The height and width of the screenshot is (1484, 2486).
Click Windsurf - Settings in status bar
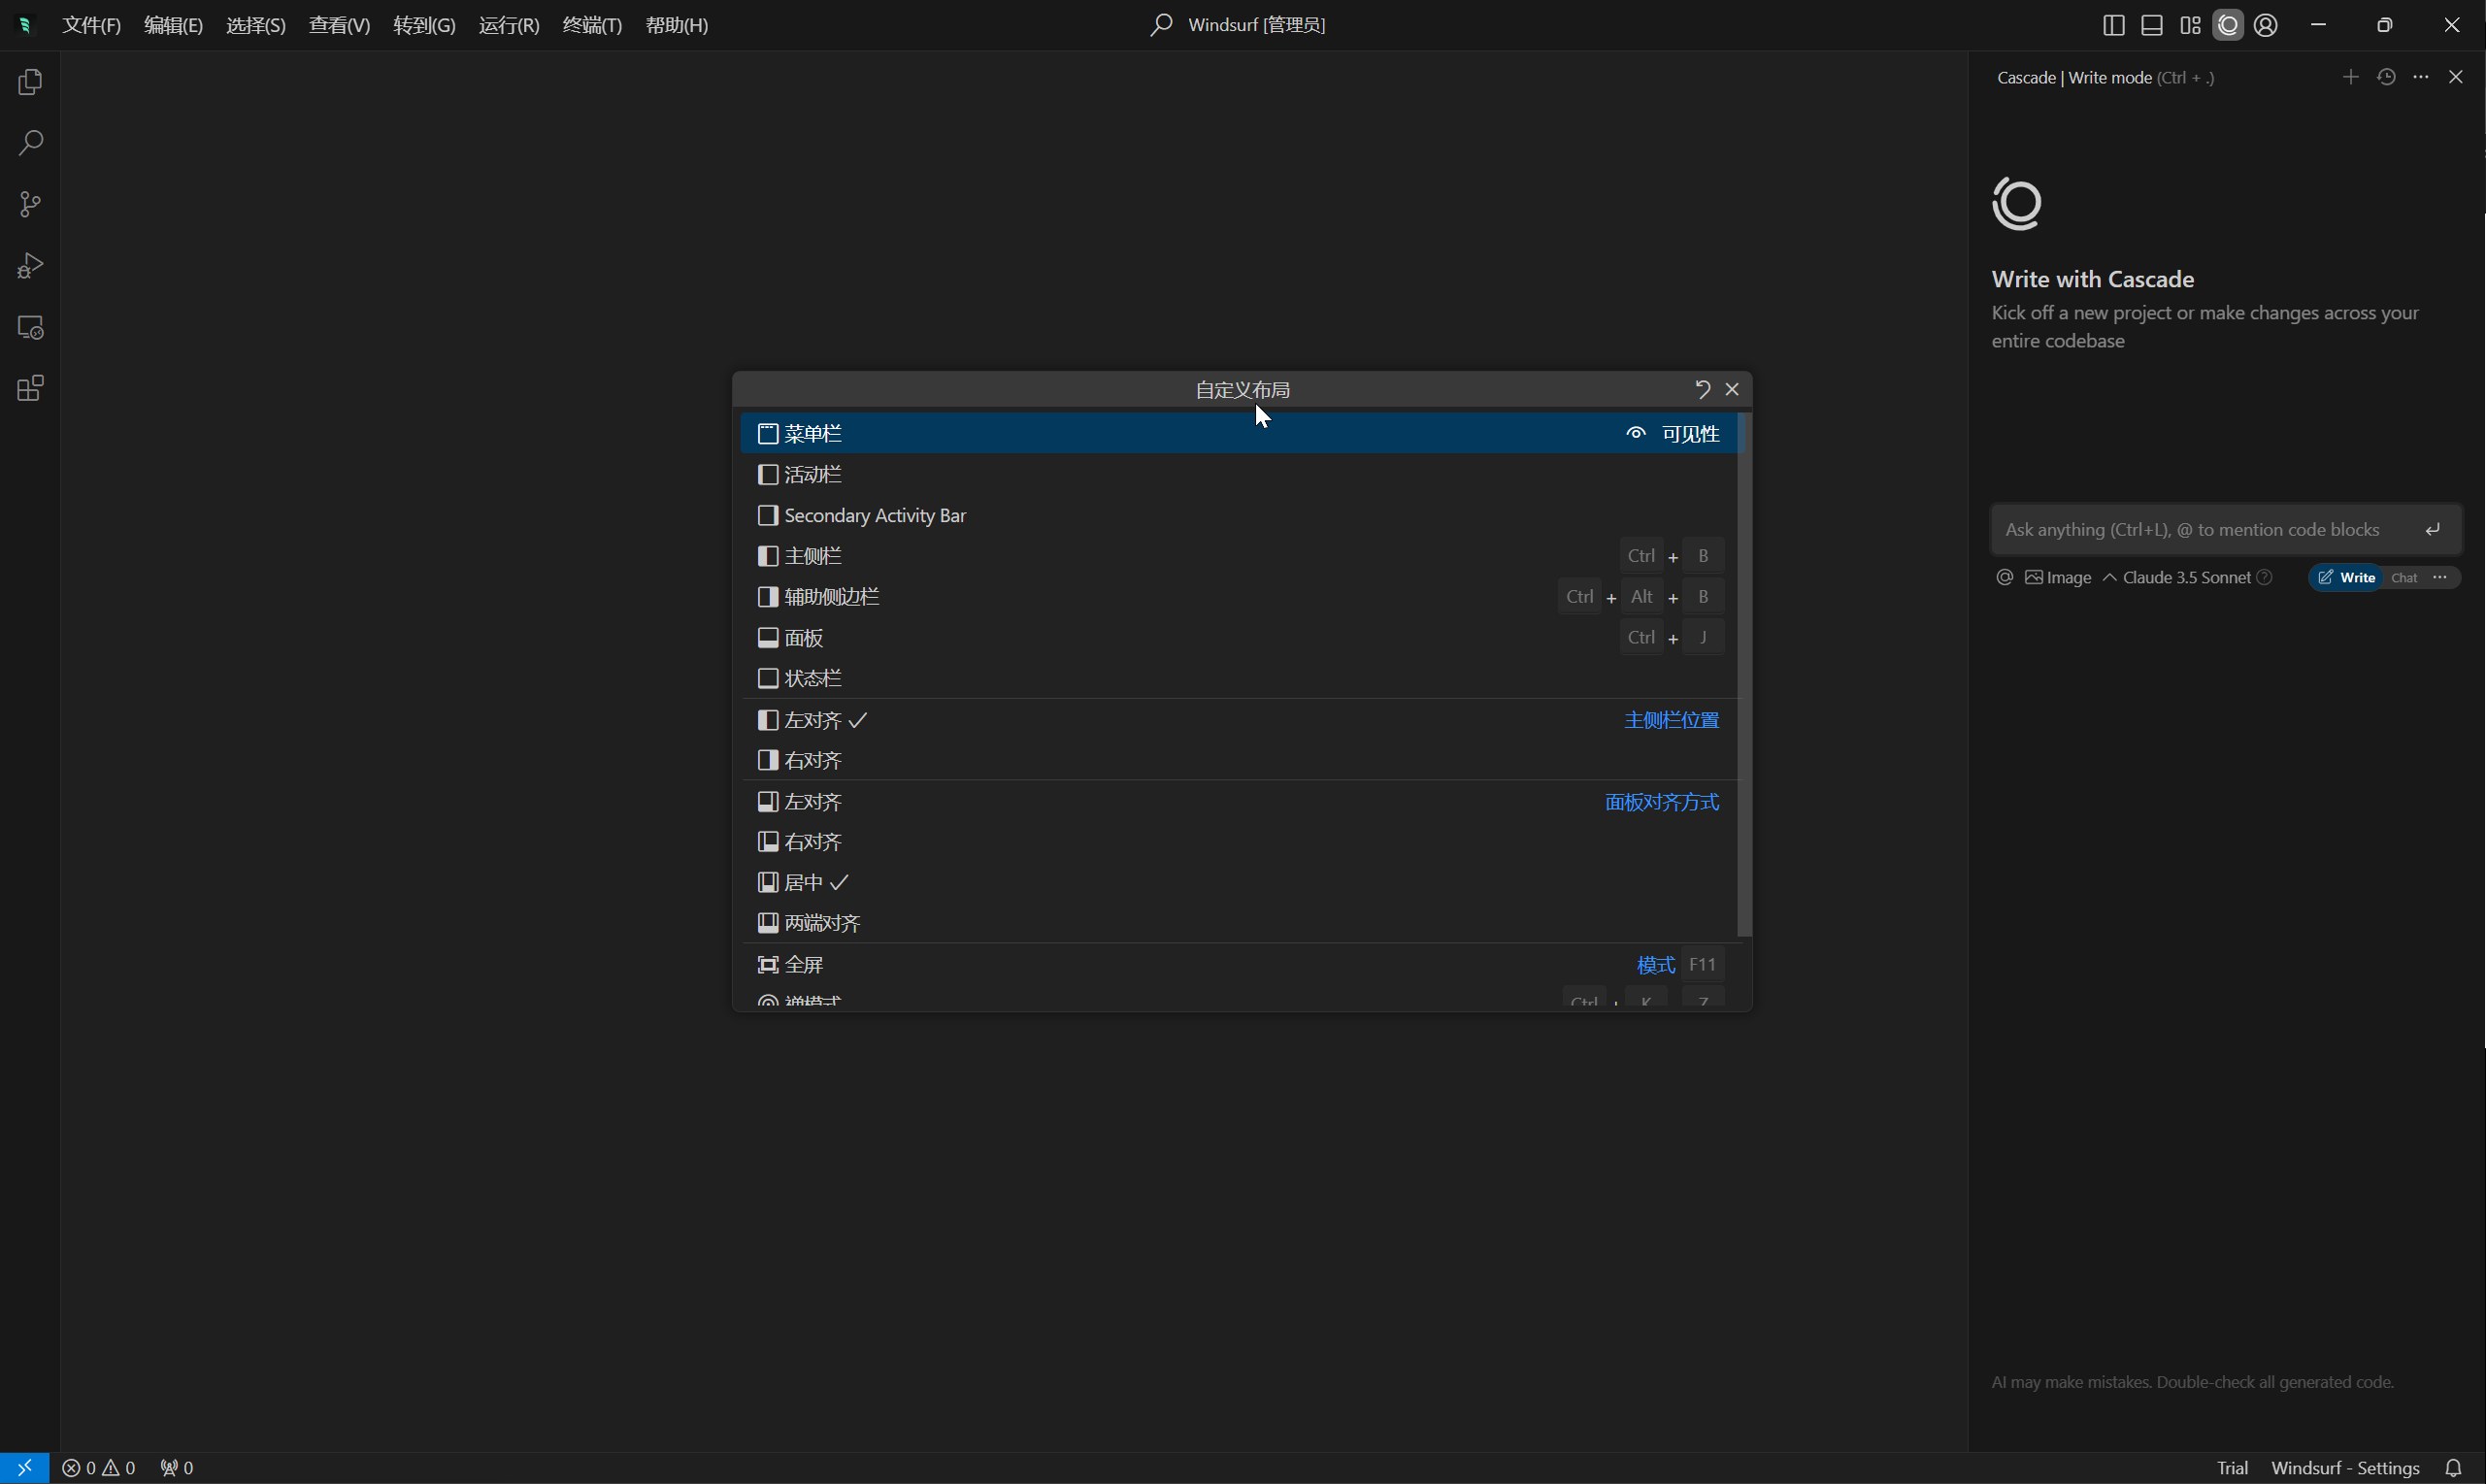[x=2344, y=1467]
